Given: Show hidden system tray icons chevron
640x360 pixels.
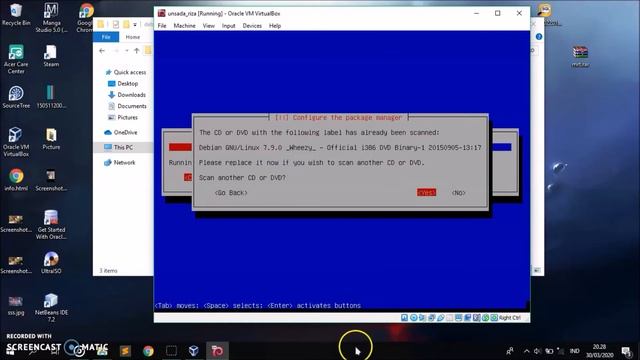Looking at the screenshot, I should pos(526,351).
